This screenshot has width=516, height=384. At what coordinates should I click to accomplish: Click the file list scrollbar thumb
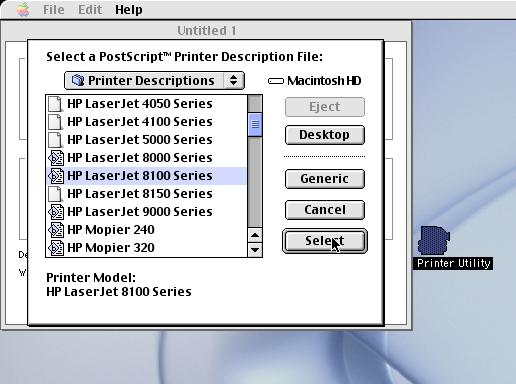click(255, 124)
